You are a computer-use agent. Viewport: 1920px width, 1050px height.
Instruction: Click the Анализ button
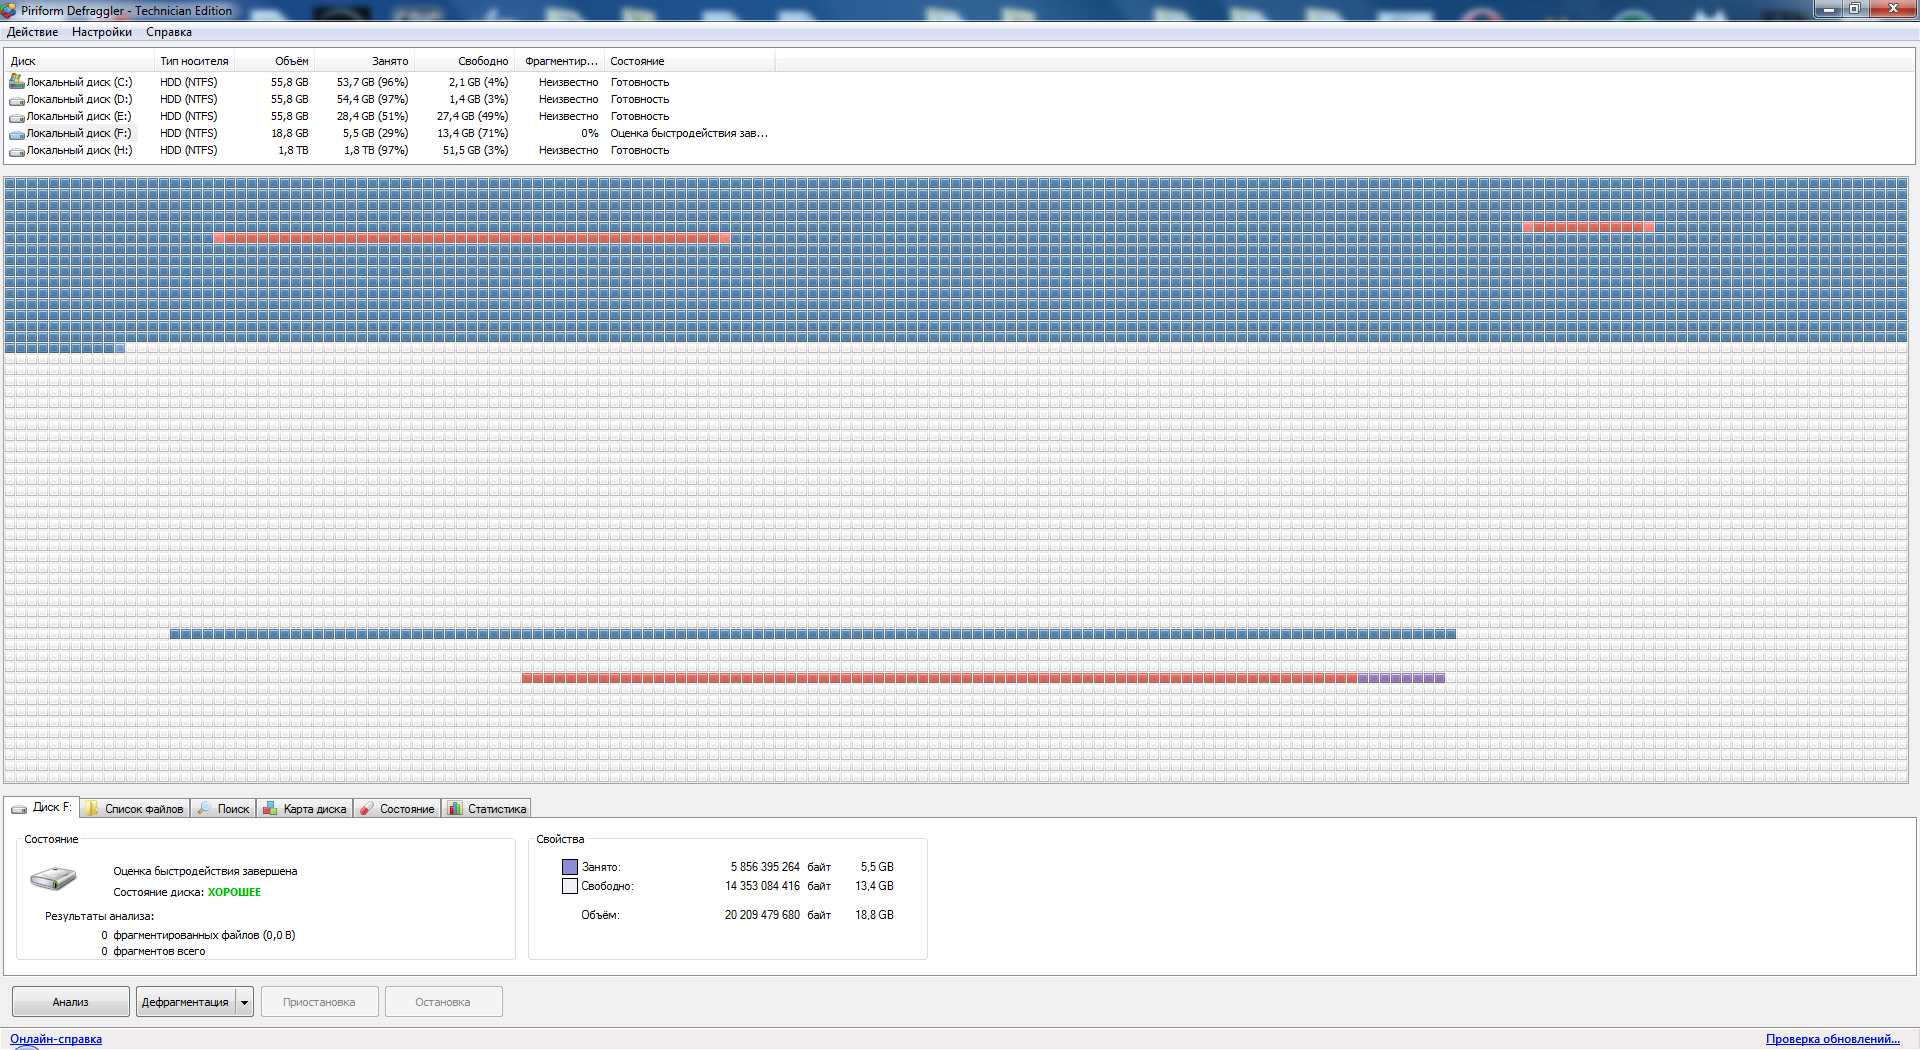(71, 1002)
